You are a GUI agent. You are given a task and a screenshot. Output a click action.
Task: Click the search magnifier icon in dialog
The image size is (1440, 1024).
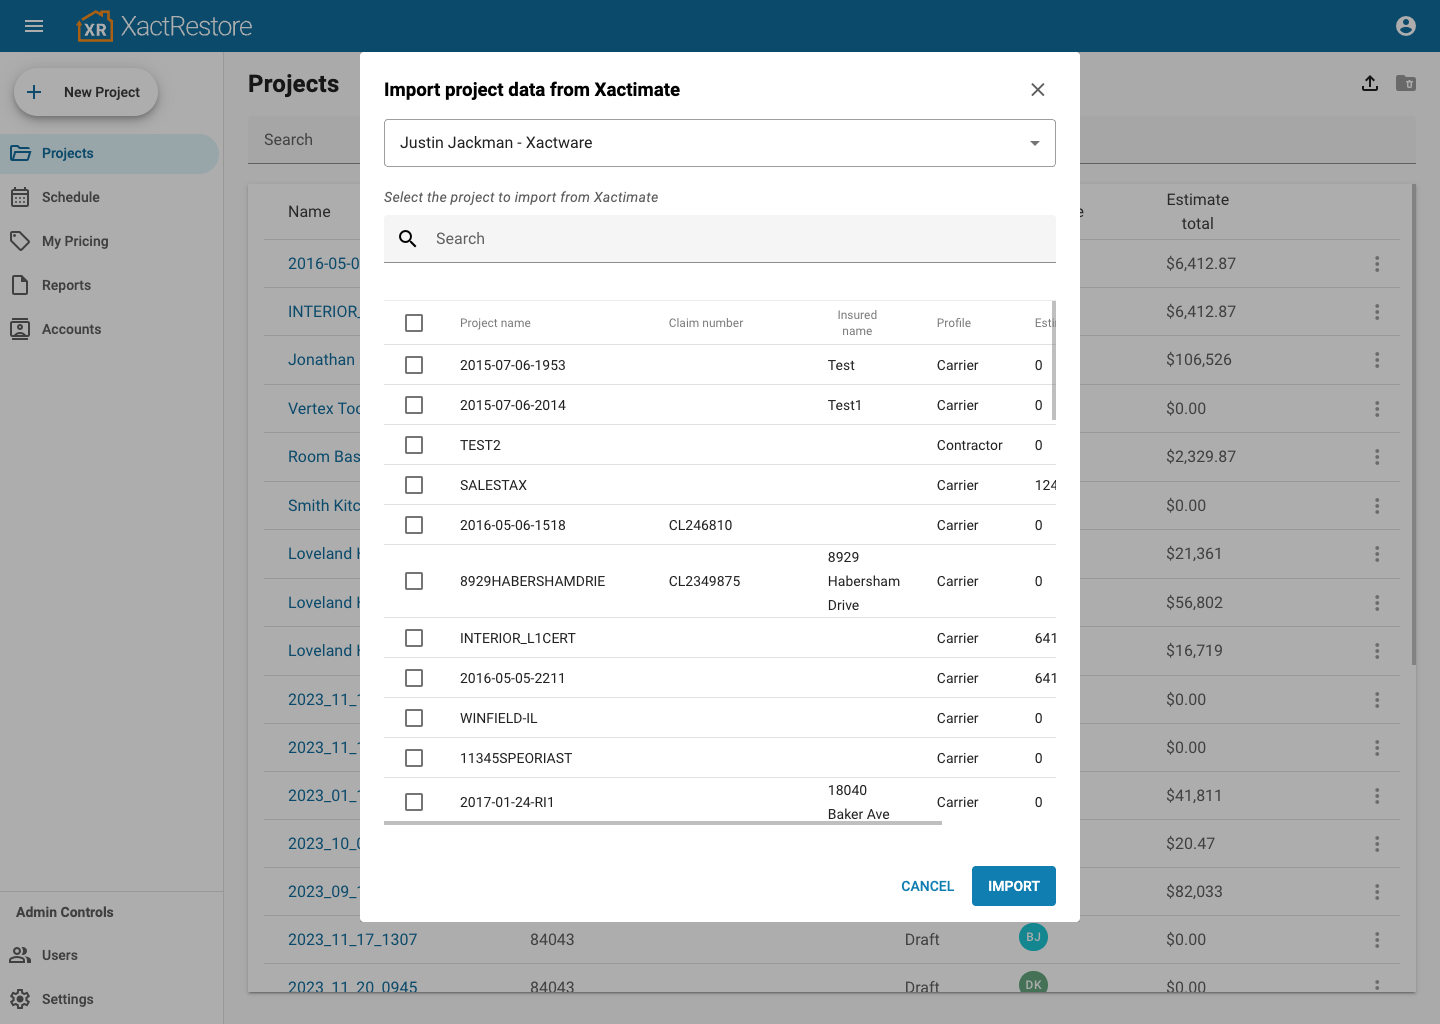point(408,239)
